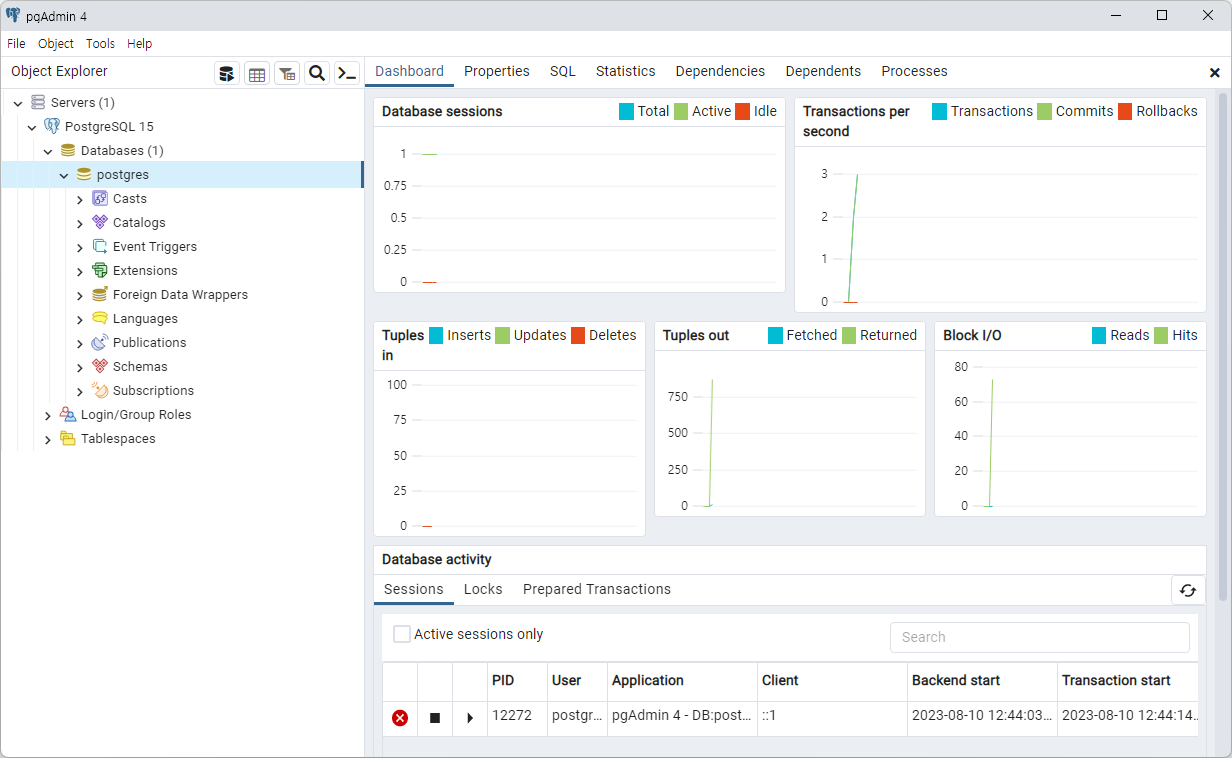Select the Subscriptions tree item label
This screenshot has width=1232, height=758.
coord(154,391)
